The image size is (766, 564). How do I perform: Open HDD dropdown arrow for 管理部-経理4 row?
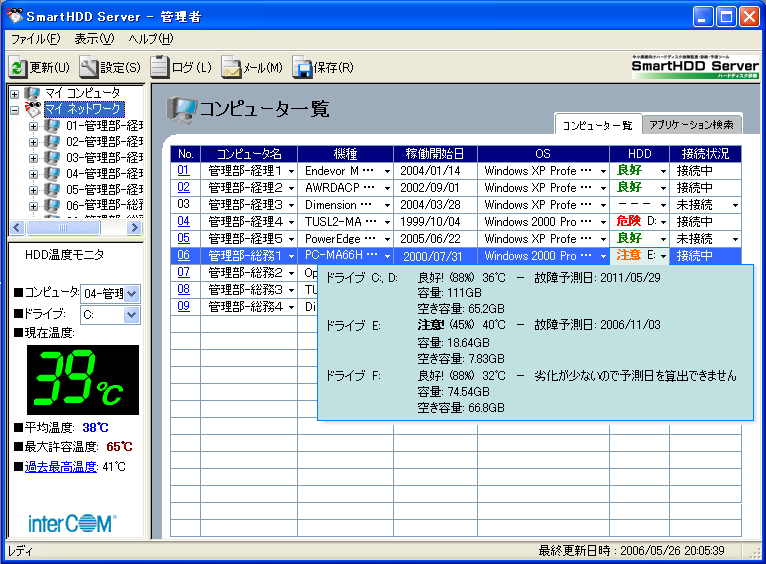[663, 222]
